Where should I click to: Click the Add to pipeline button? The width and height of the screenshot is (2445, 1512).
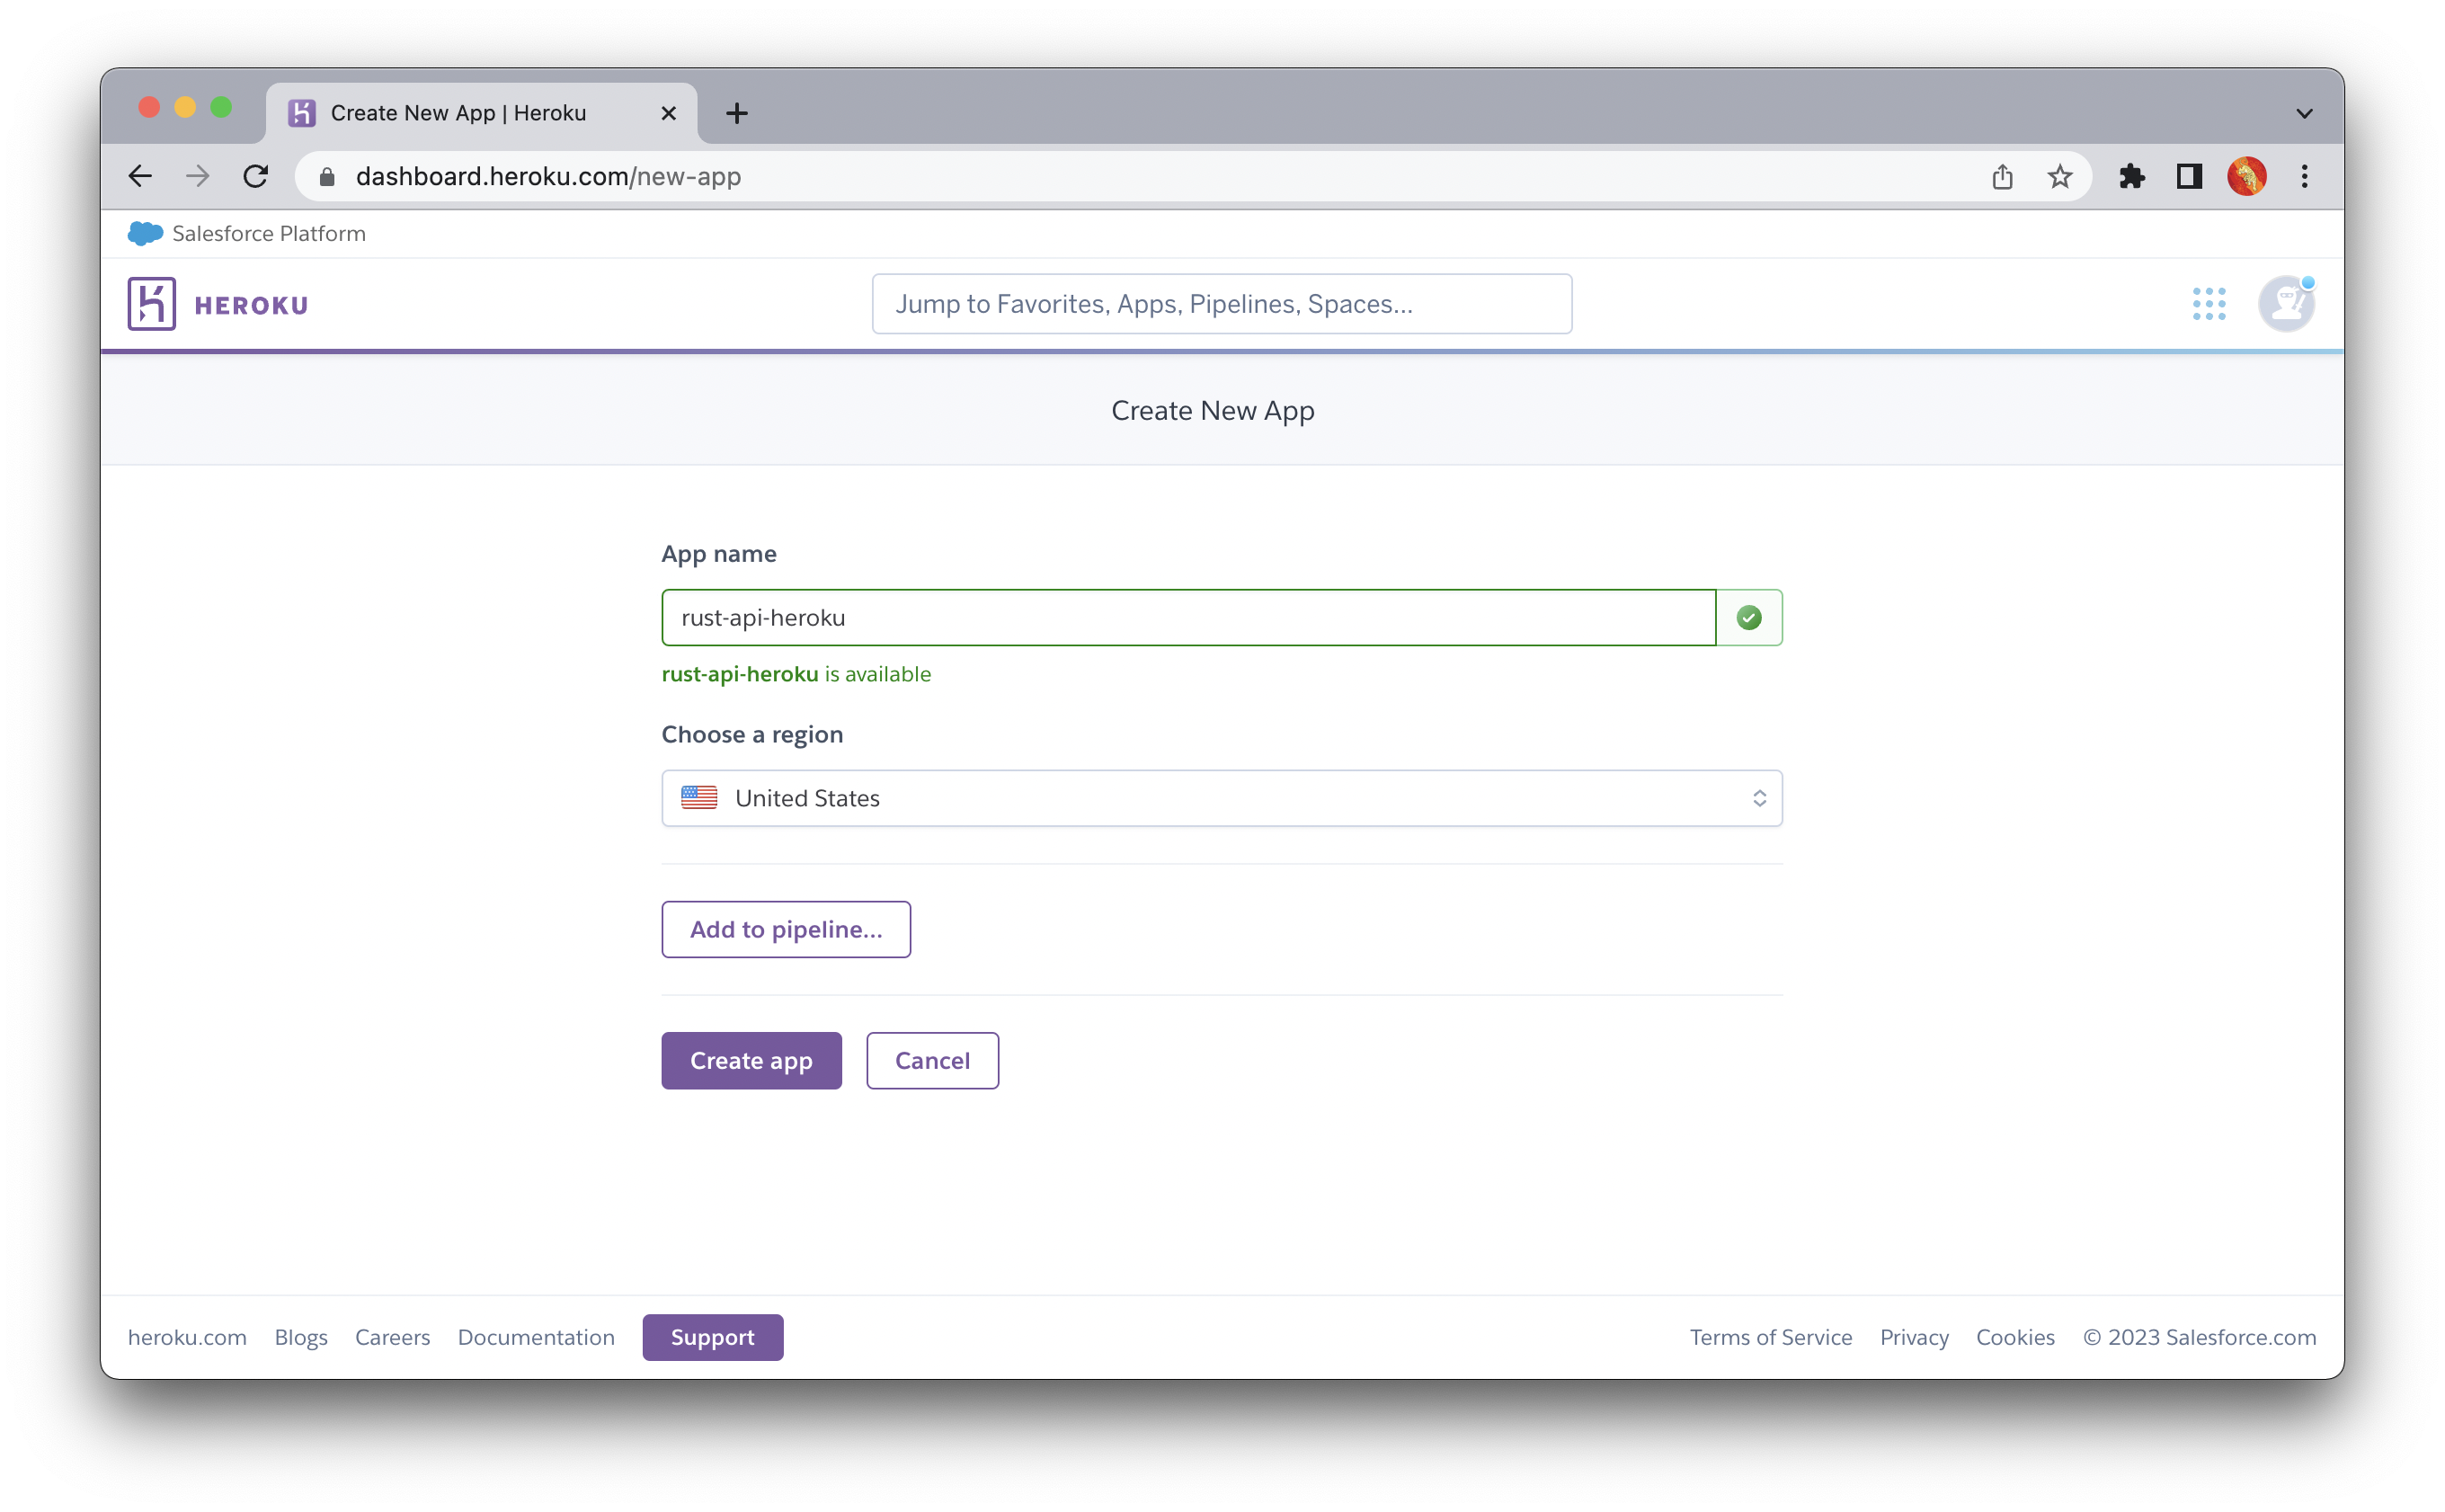786,929
